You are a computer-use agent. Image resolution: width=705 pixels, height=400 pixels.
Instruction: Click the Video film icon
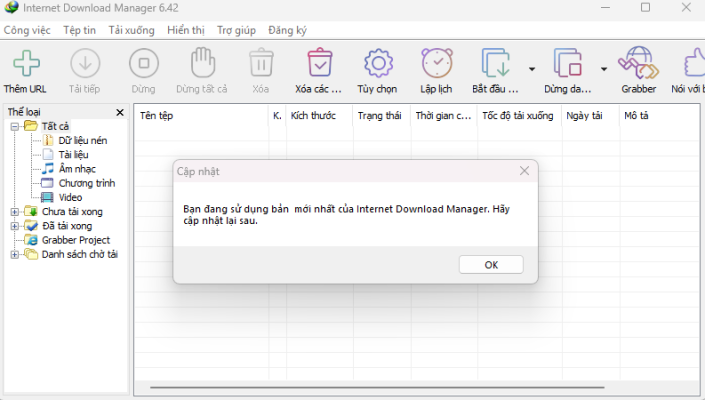(x=47, y=197)
